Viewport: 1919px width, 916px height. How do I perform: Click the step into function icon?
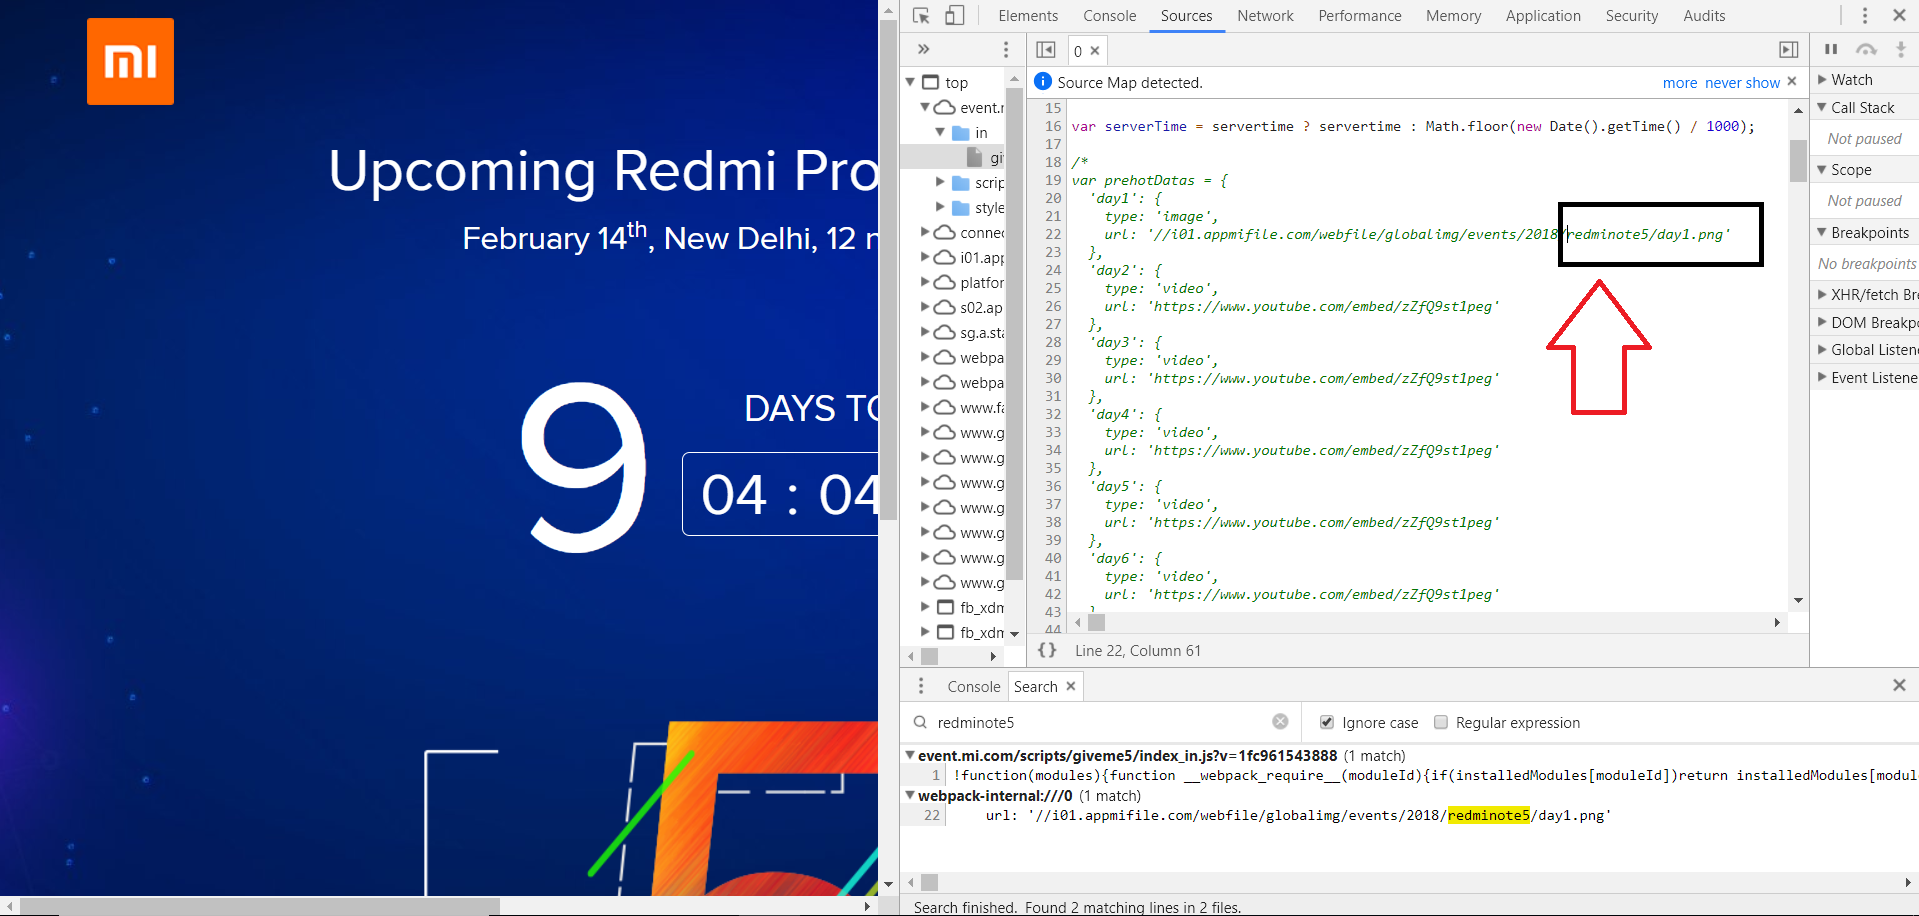pos(1901,49)
